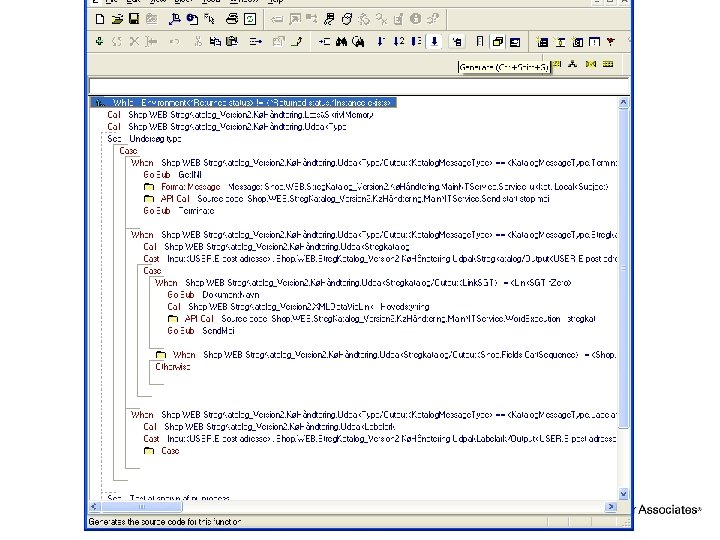The height and width of the screenshot is (540, 720).
Task: Click the Print printer icon
Action: tap(232, 19)
